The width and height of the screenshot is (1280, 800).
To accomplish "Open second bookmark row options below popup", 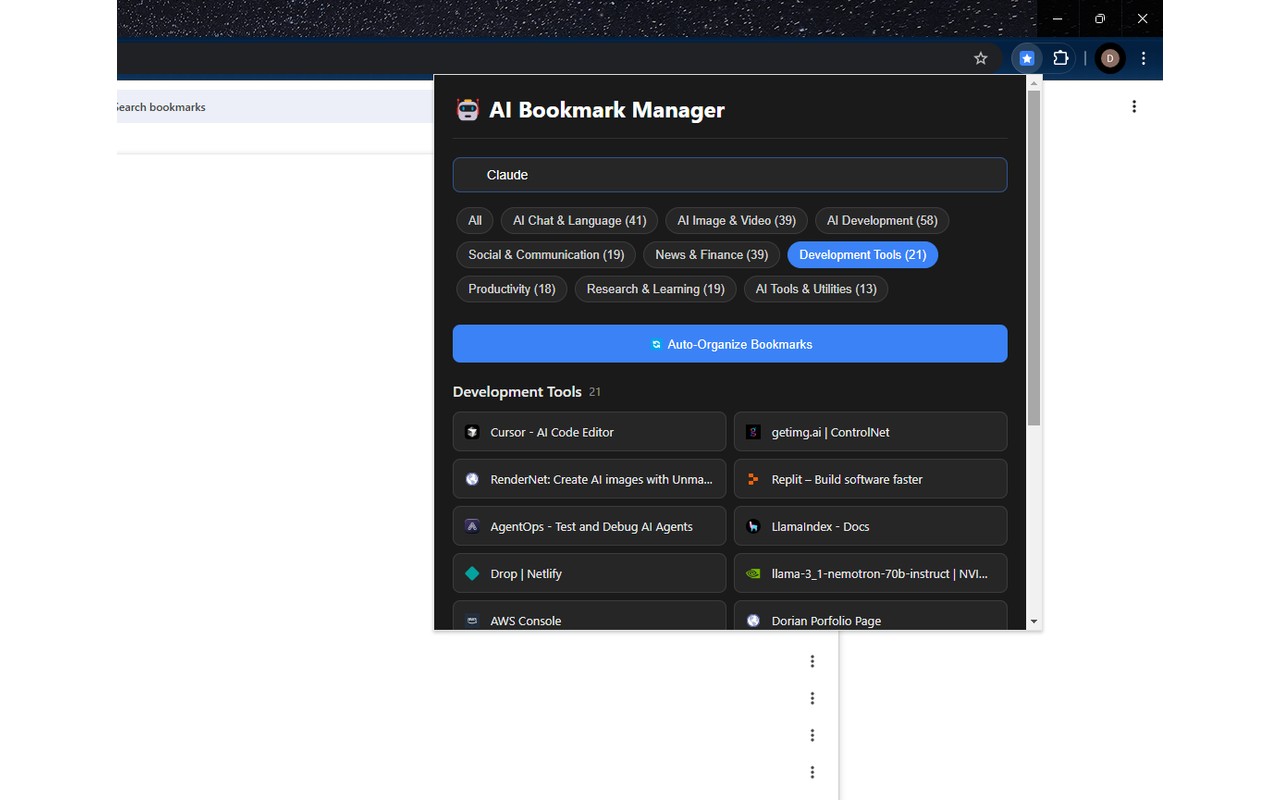I will click(x=812, y=698).
